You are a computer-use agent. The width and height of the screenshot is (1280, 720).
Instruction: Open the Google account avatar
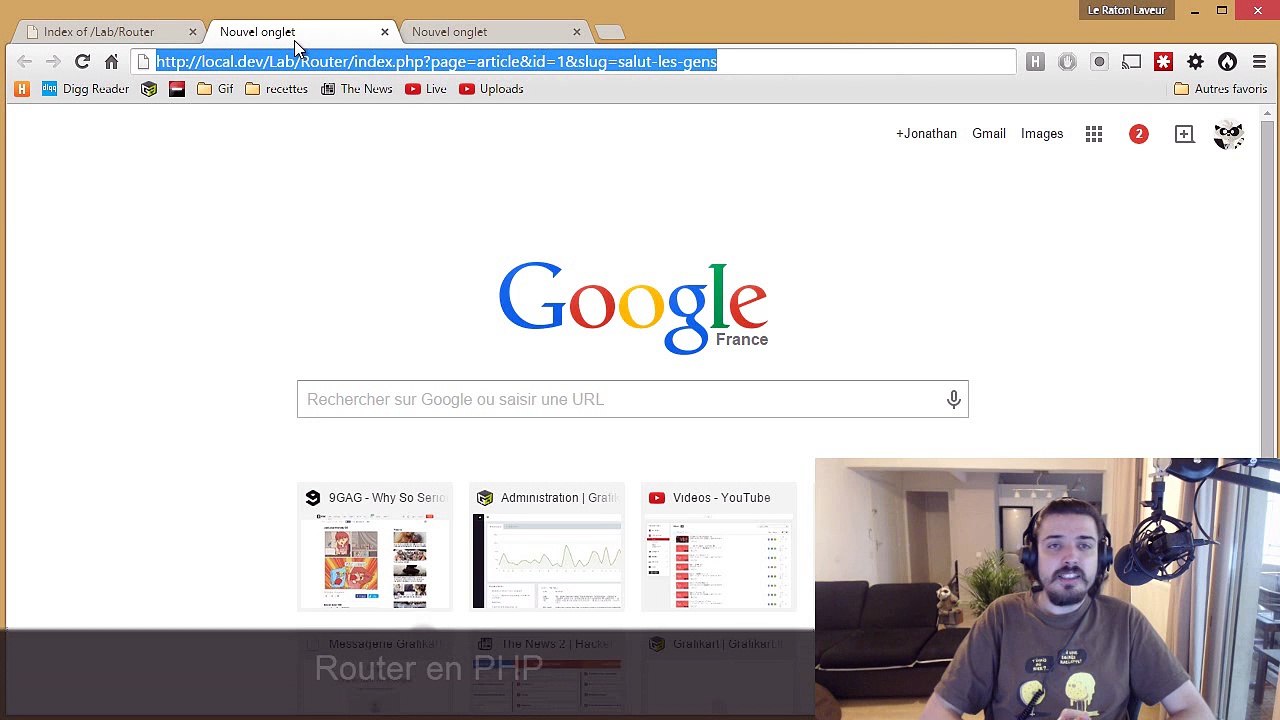pyautogui.click(x=1229, y=134)
